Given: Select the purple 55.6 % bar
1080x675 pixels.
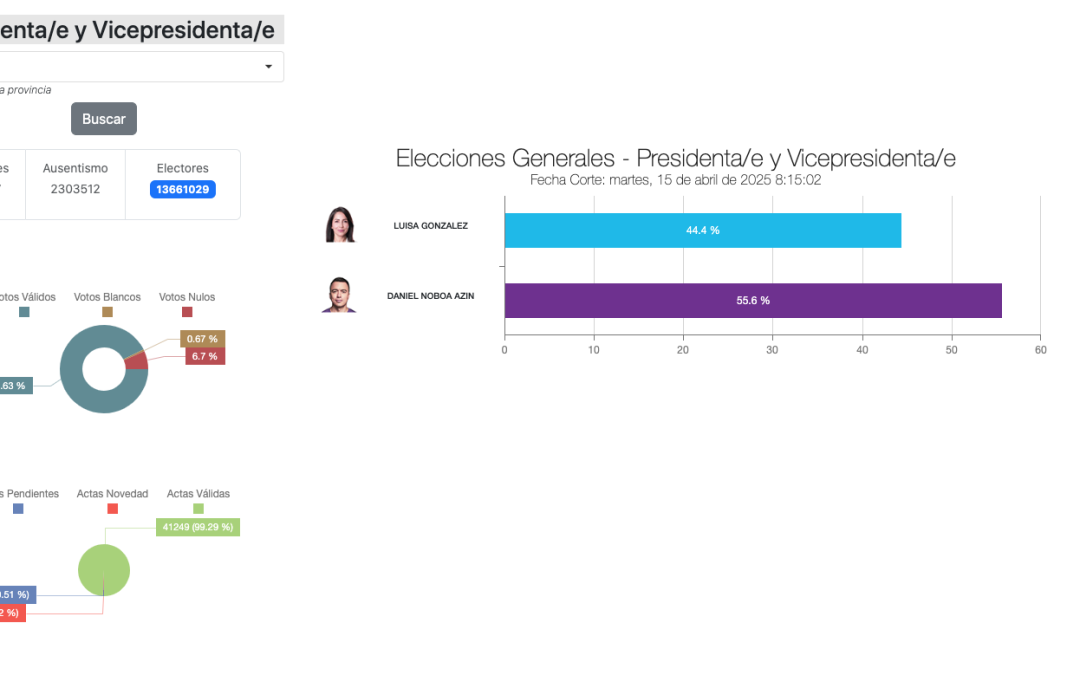Looking at the screenshot, I should [753, 300].
